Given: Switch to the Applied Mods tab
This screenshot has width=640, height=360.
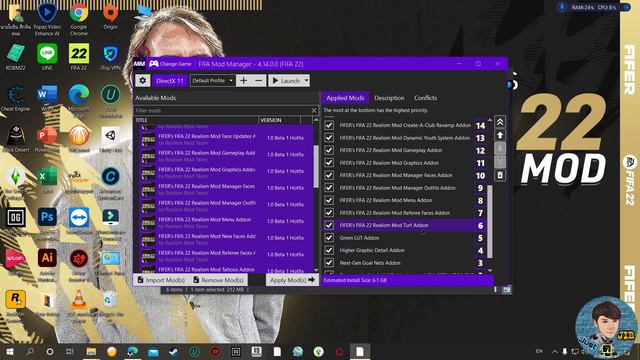Looking at the screenshot, I should [345, 98].
